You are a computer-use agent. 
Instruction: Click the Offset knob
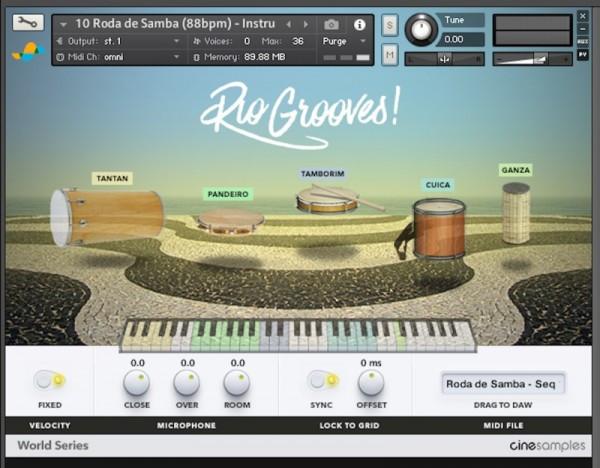click(371, 382)
